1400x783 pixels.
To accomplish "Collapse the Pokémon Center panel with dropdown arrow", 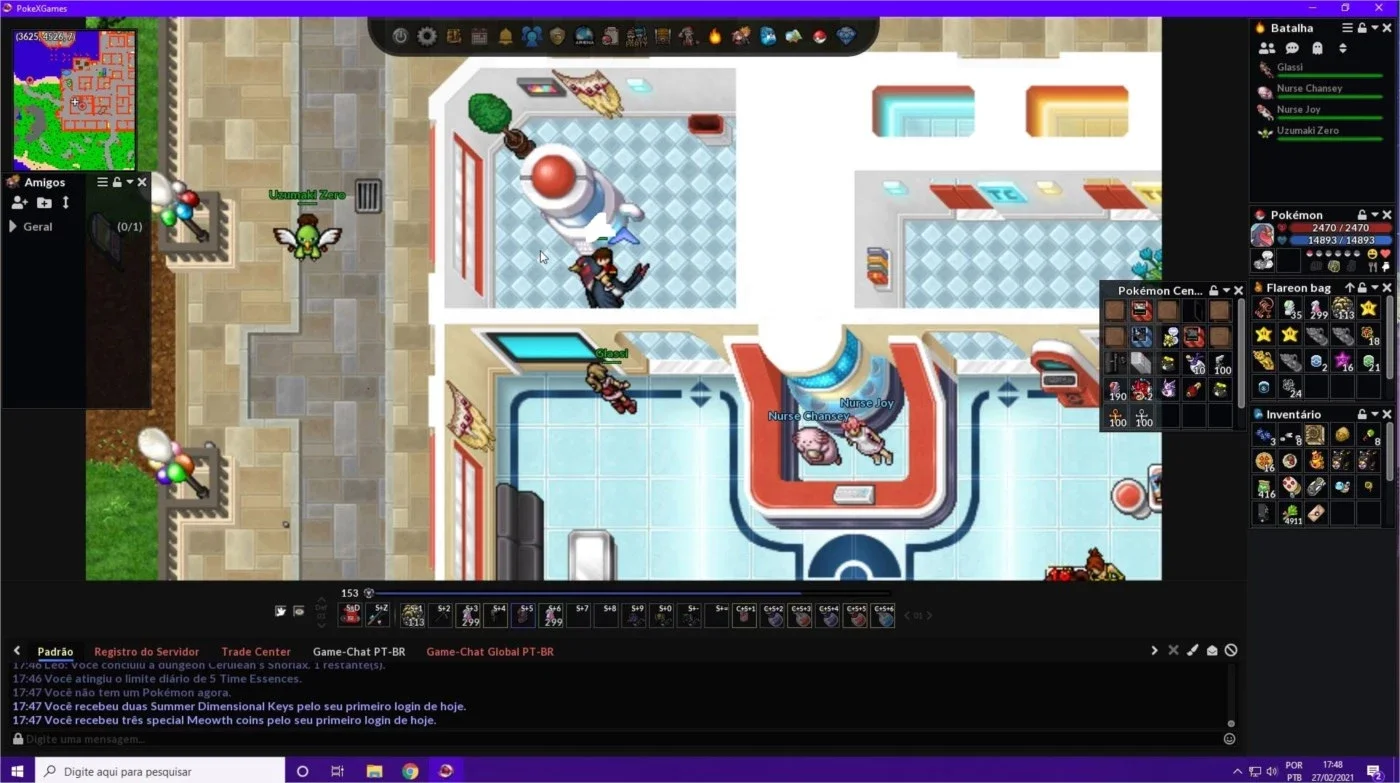I will [x=1227, y=291].
